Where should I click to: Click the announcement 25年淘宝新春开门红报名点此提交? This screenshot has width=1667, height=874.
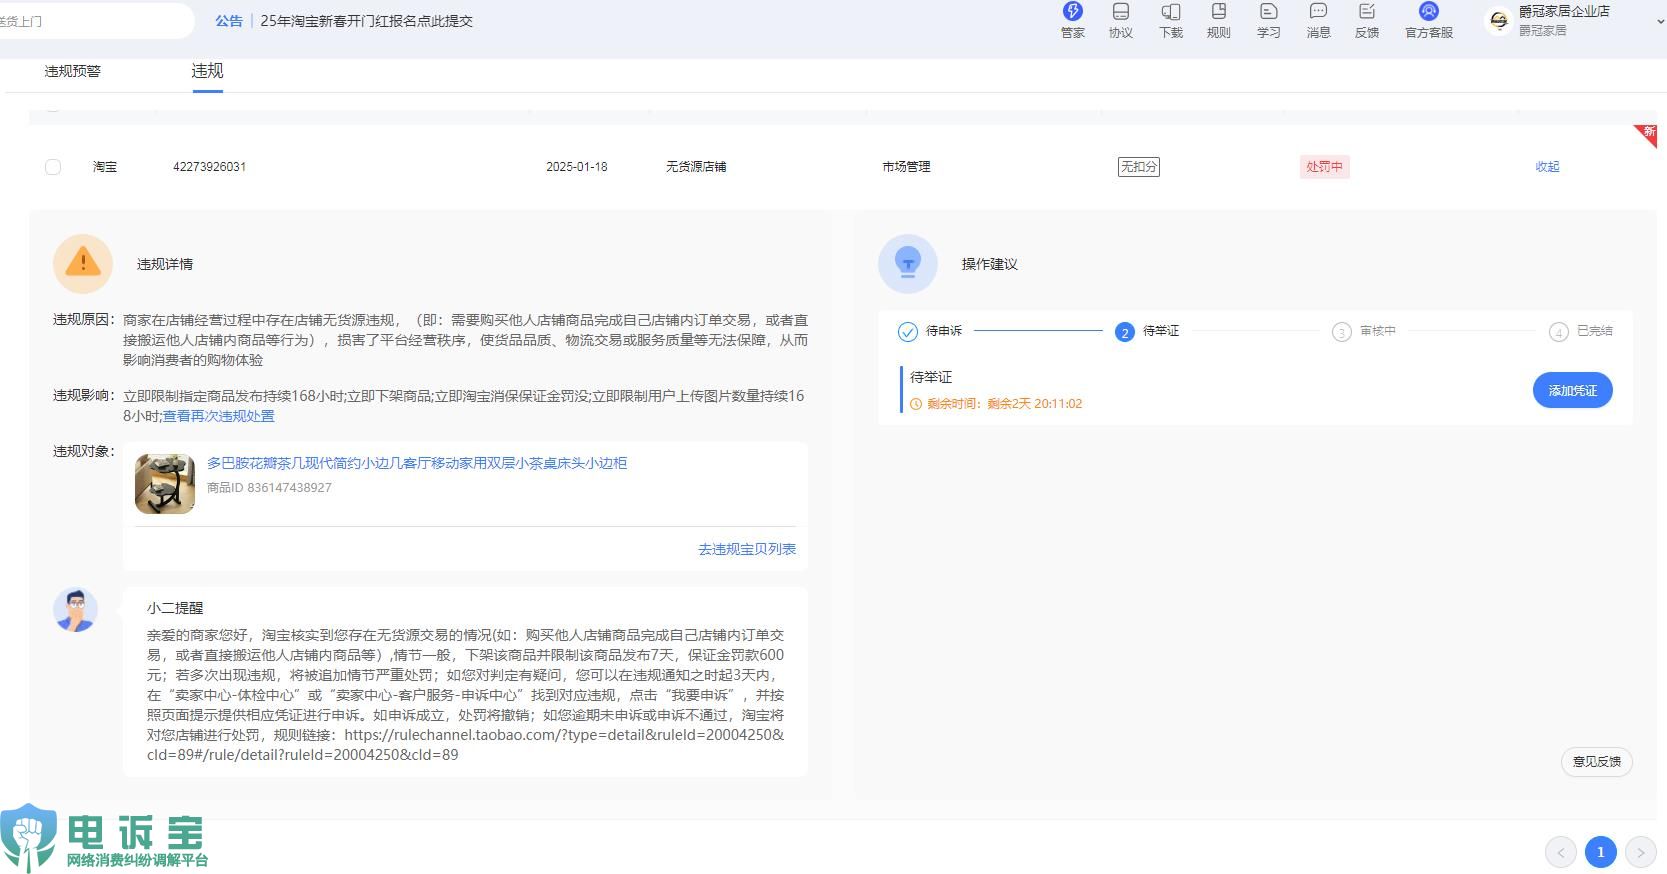click(x=366, y=21)
